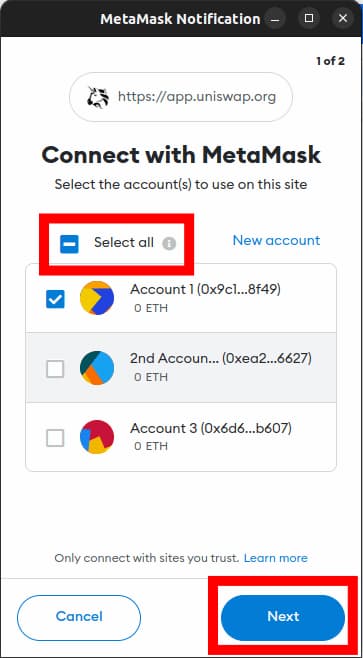This screenshot has width=363, height=658.
Task: Click the Cancel button
Action: coord(79,617)
